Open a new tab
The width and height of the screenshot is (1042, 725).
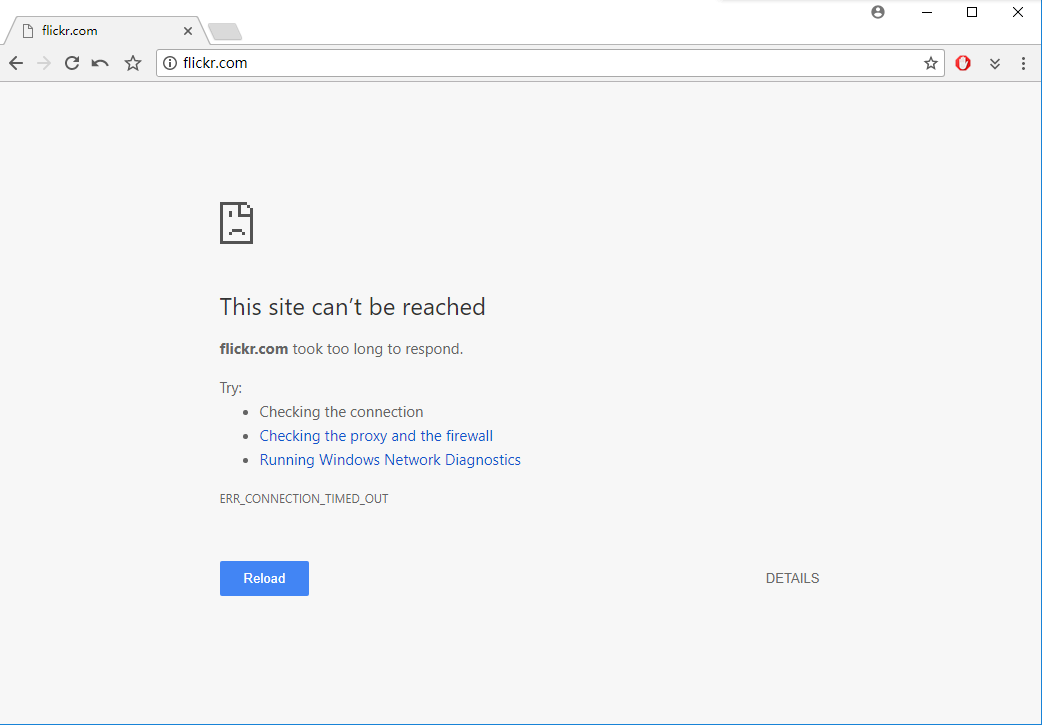(x=225, y=31)
